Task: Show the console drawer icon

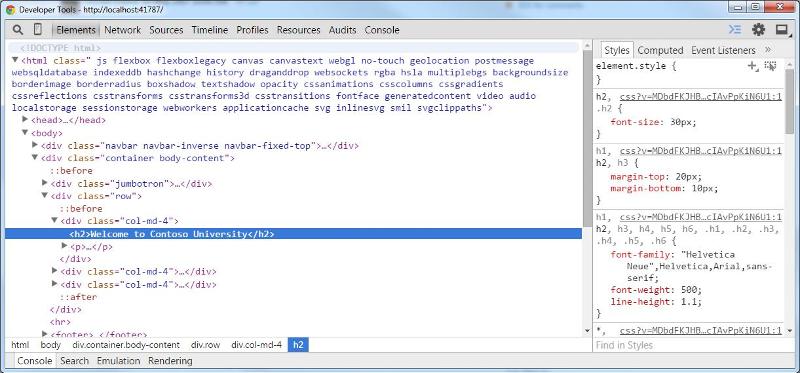Action: (735, 30)
